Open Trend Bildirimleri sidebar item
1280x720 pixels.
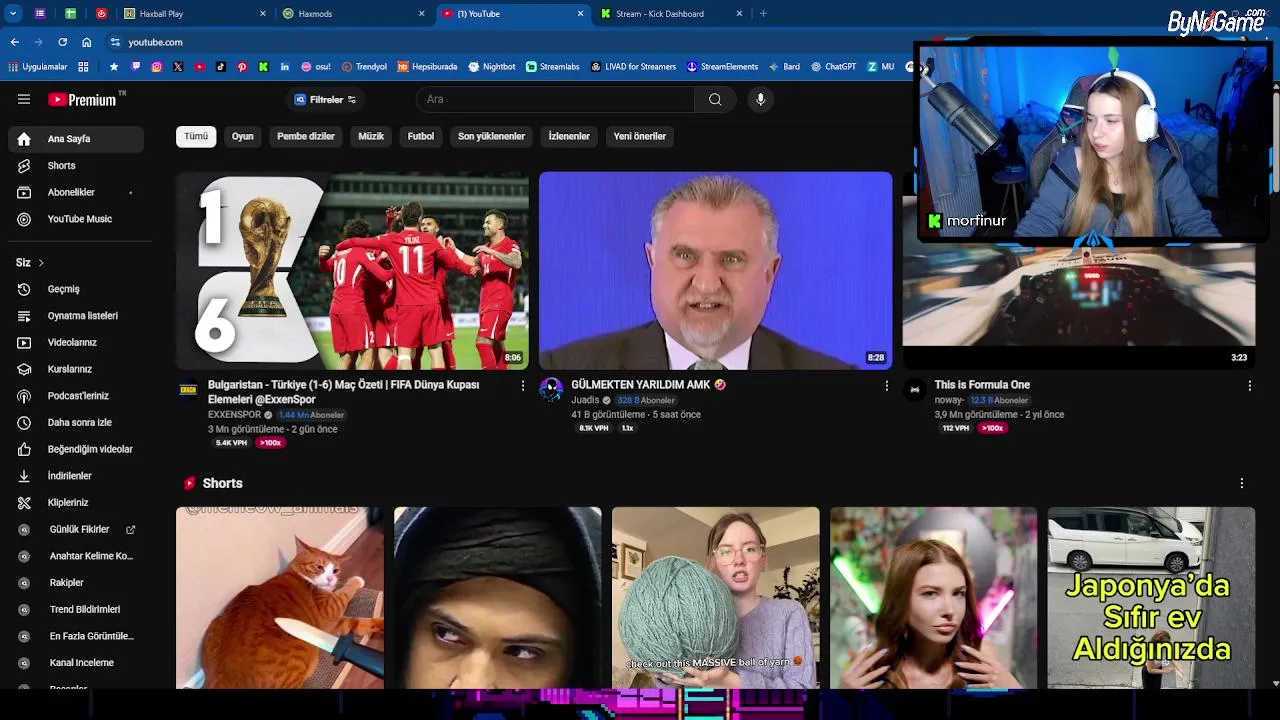tap(75, 609)
